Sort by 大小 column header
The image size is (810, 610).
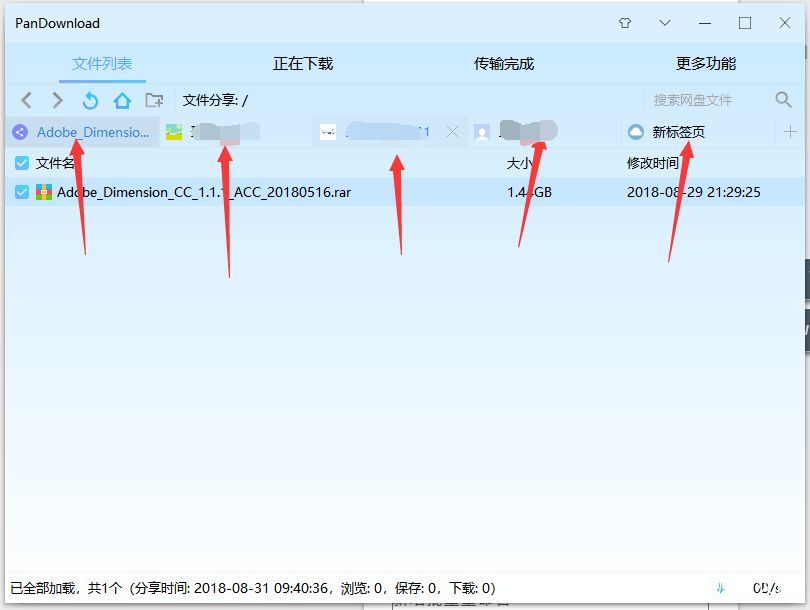(520, 163)
